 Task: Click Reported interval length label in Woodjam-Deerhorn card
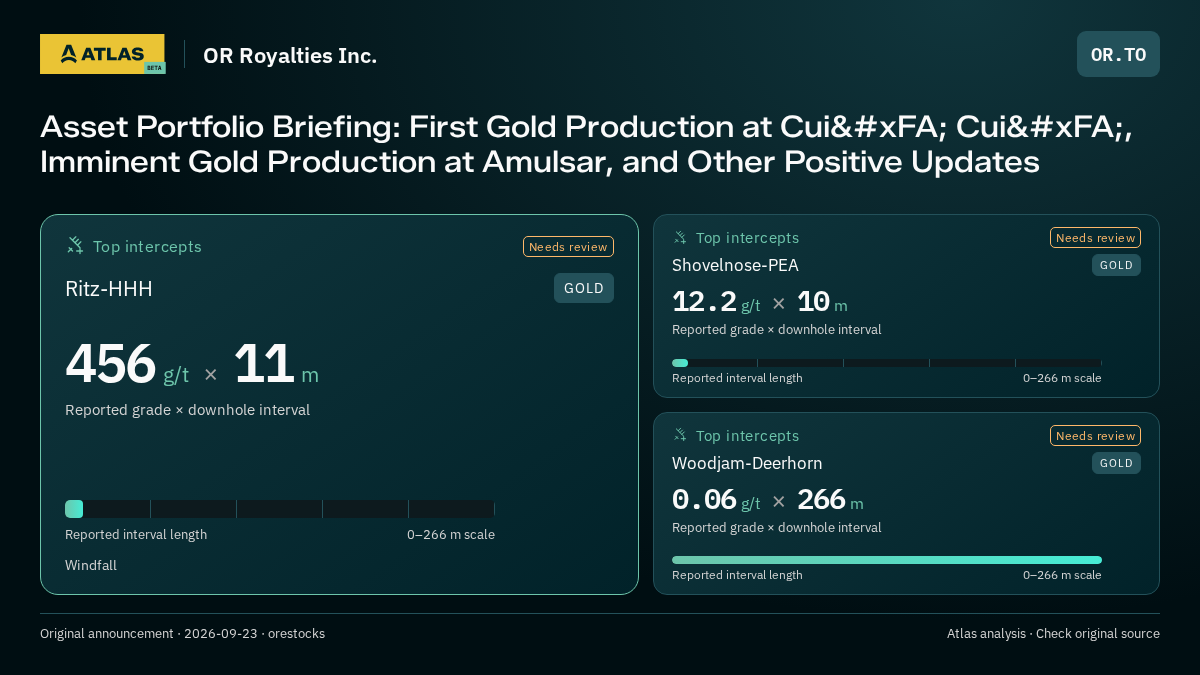tap(737, 575)
